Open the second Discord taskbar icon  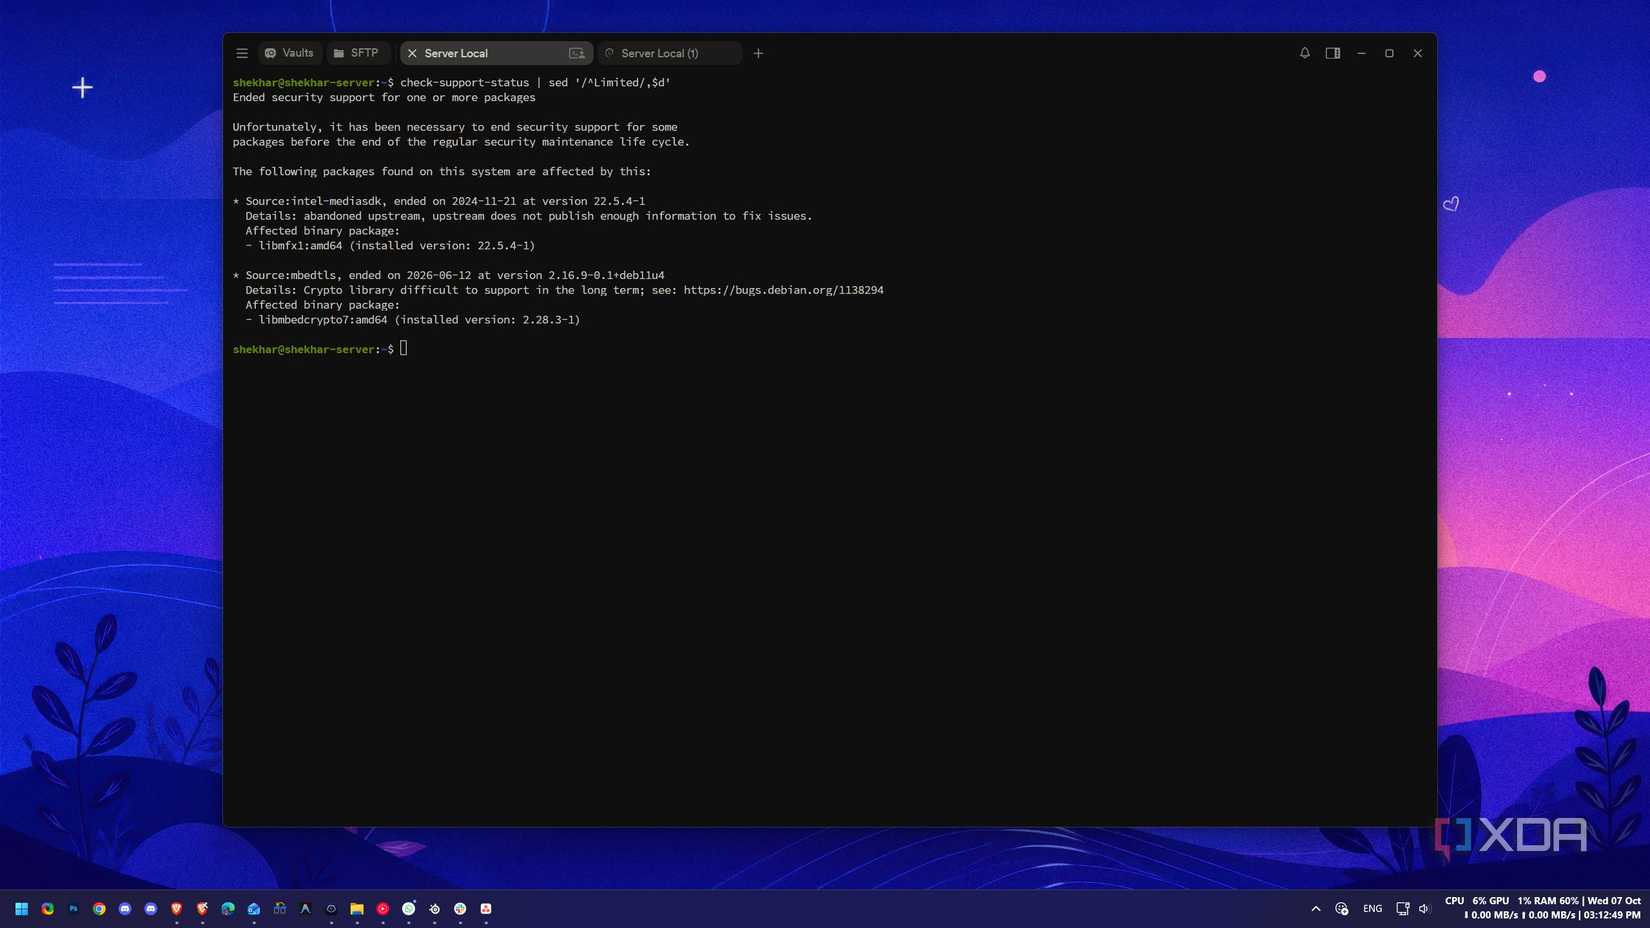151,909
